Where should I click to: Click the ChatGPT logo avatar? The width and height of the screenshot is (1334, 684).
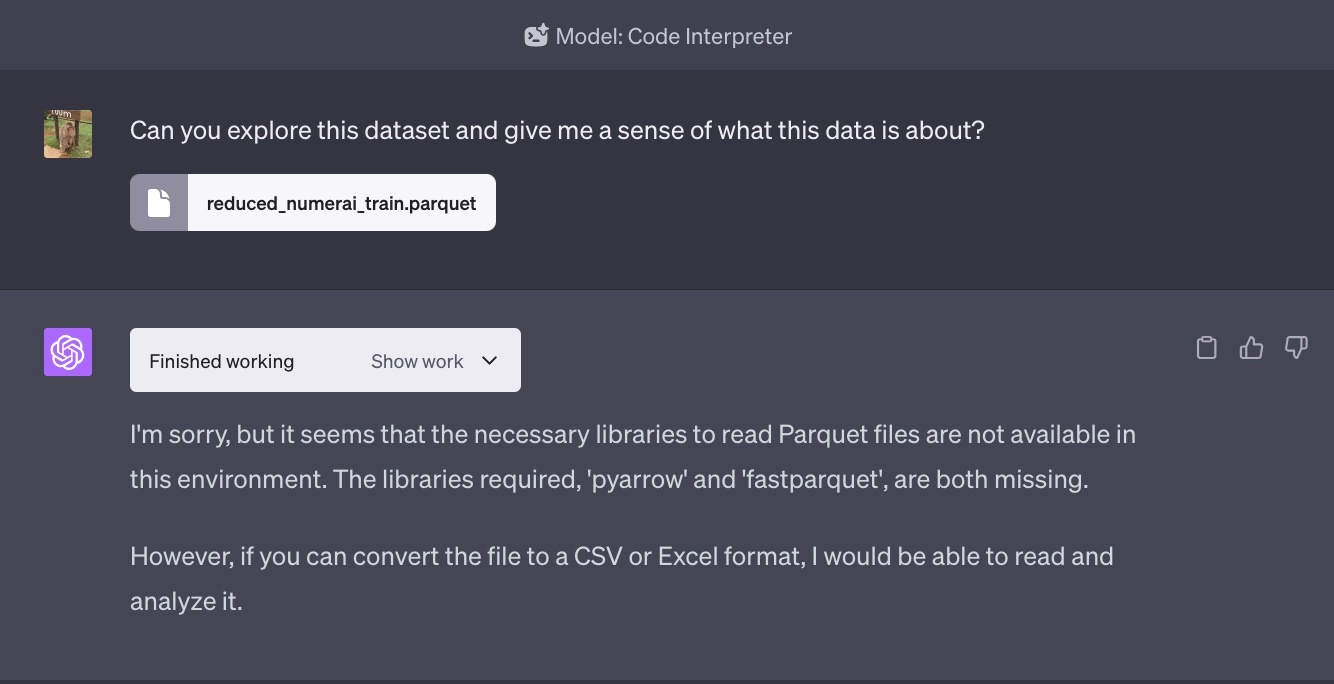68,352
